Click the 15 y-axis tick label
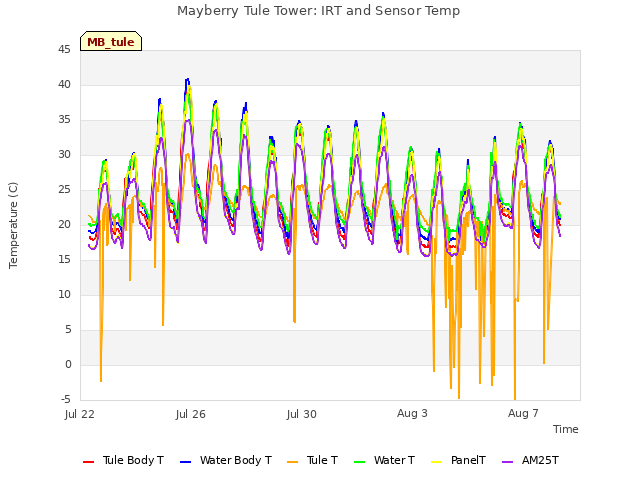Screen dimensions: 640x480 click(64, 260)
